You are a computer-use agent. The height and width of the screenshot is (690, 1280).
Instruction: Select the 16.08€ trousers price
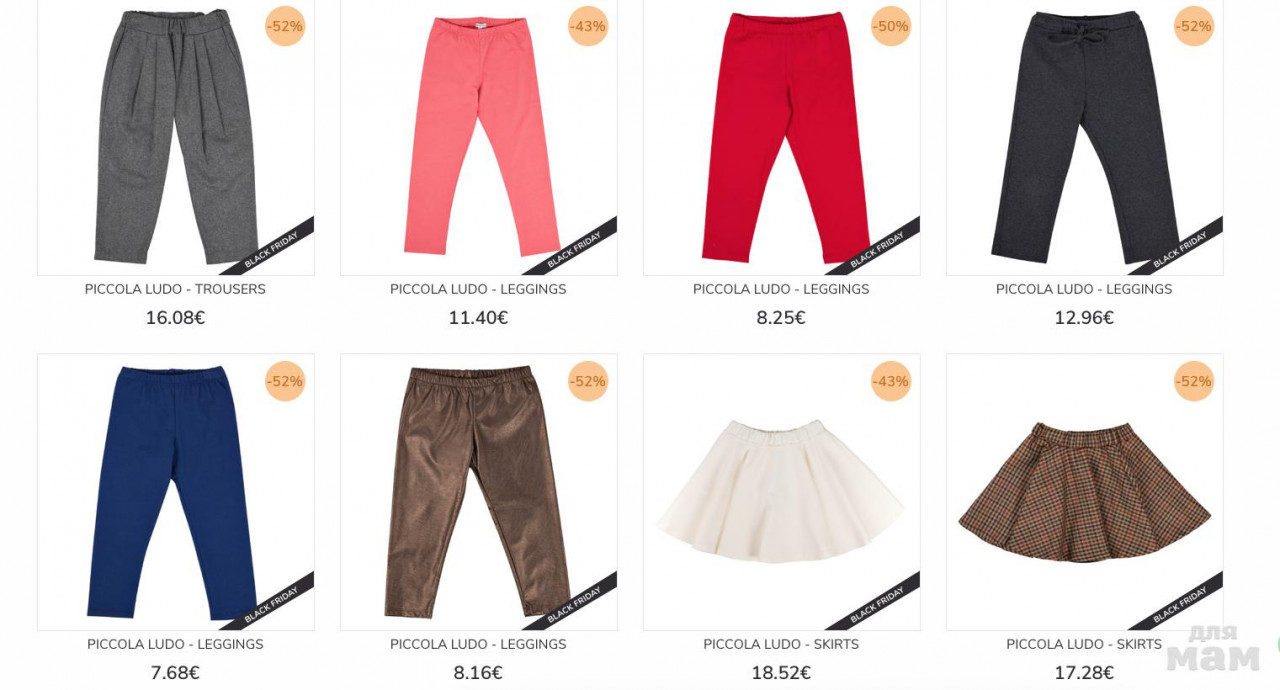175,318
